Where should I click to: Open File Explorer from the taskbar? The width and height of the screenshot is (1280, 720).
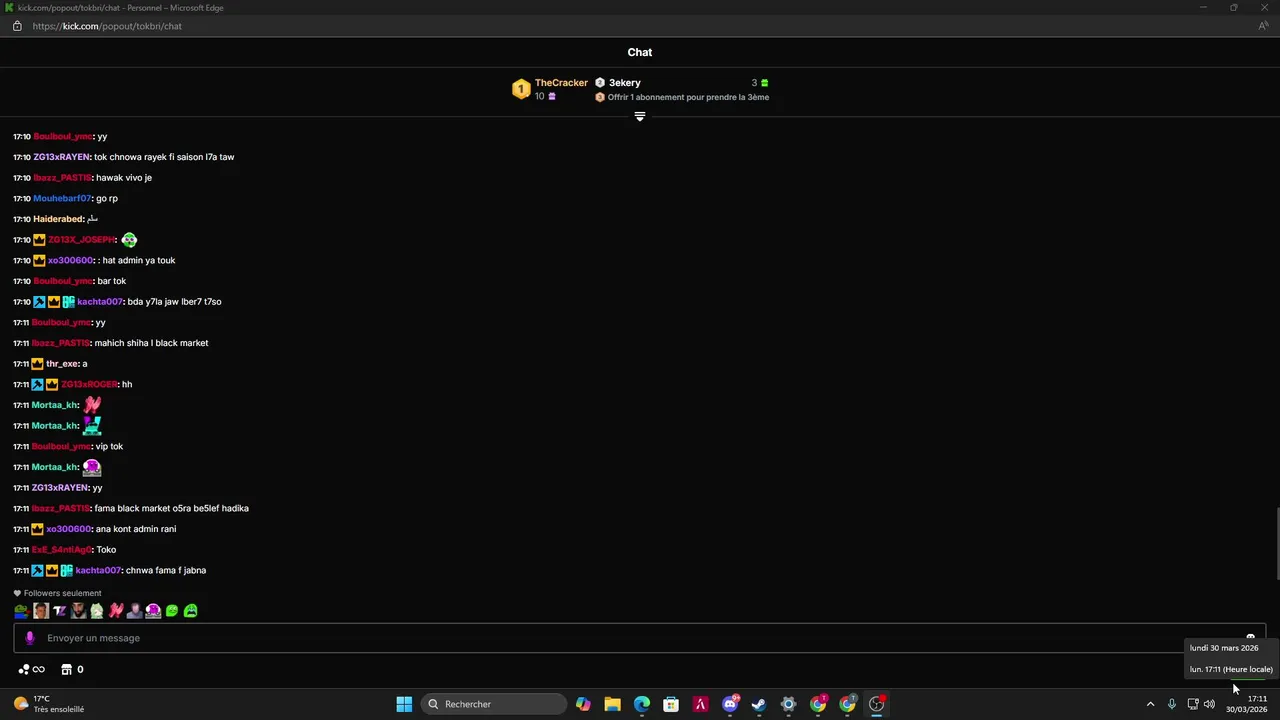pyautogui.click(x=612, y=704)
